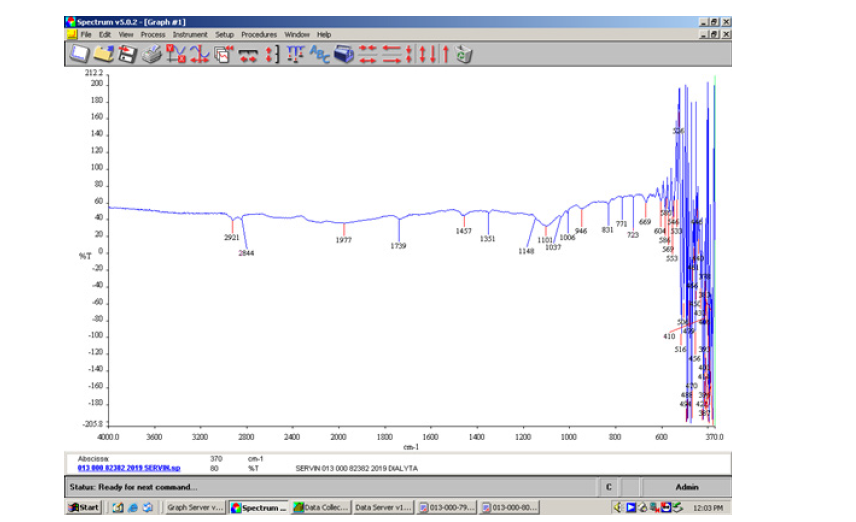Open the View menu
The image size is (856, 522).
[x=126, y=34]
